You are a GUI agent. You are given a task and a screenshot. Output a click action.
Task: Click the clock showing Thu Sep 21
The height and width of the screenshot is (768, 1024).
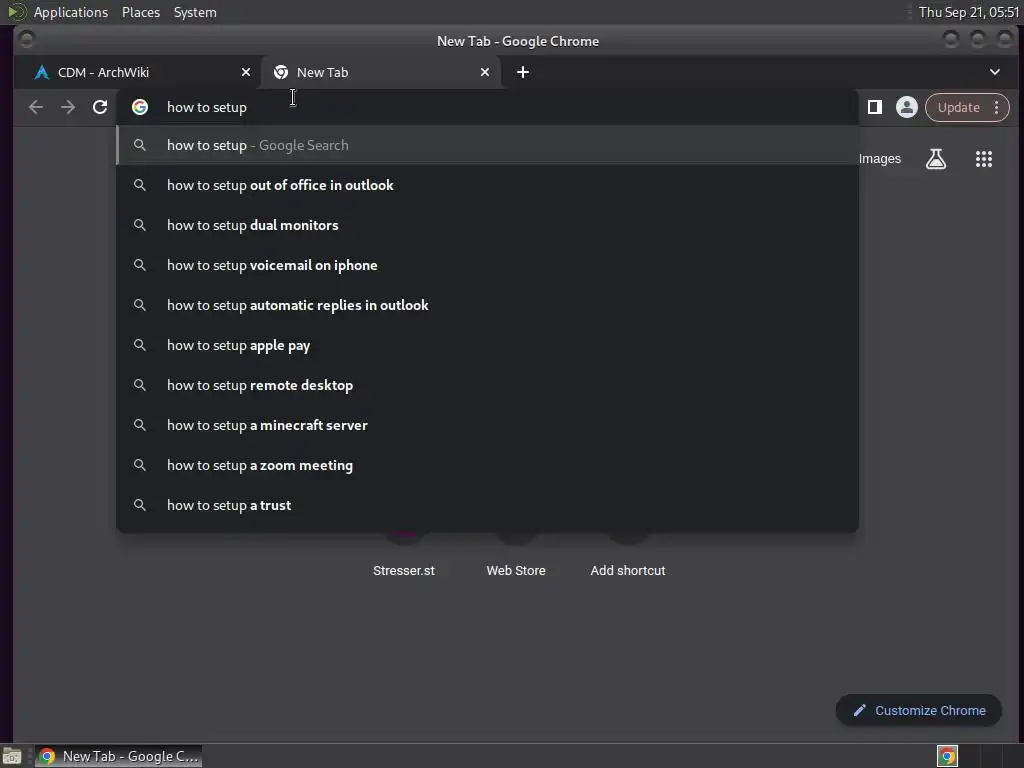[x=968, y=12]
